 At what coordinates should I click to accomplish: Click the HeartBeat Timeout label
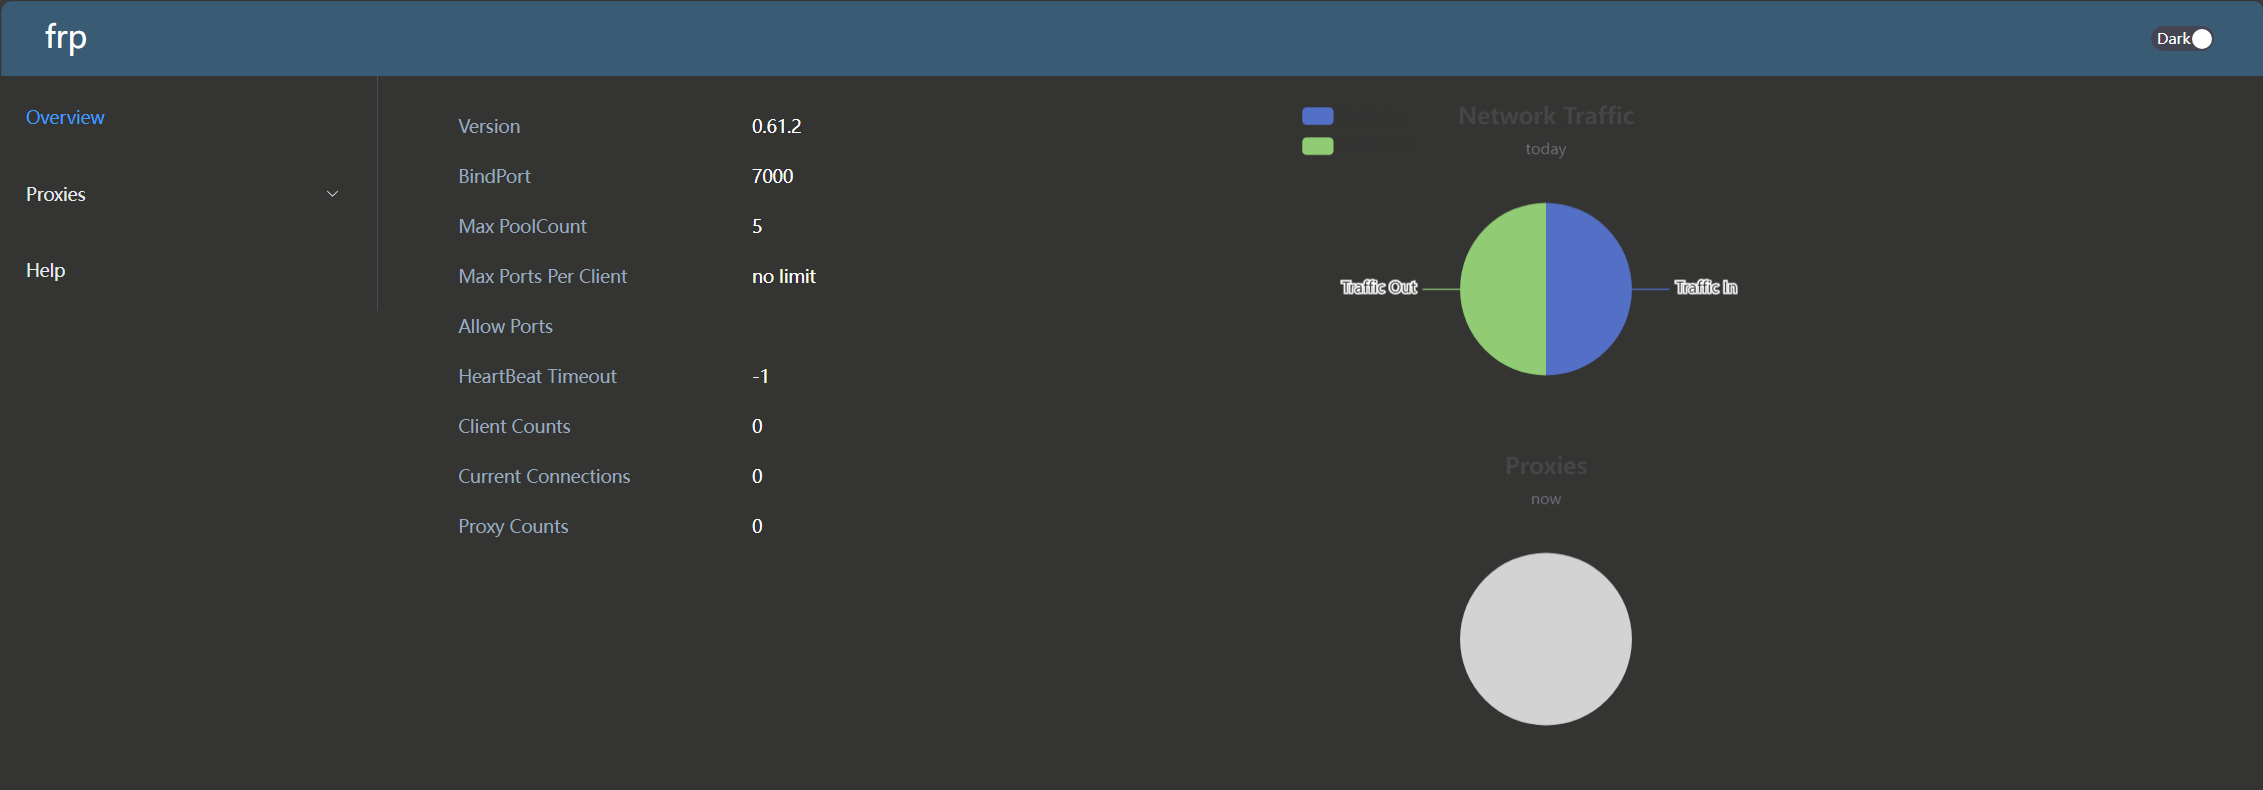click(x=537, y=376)
